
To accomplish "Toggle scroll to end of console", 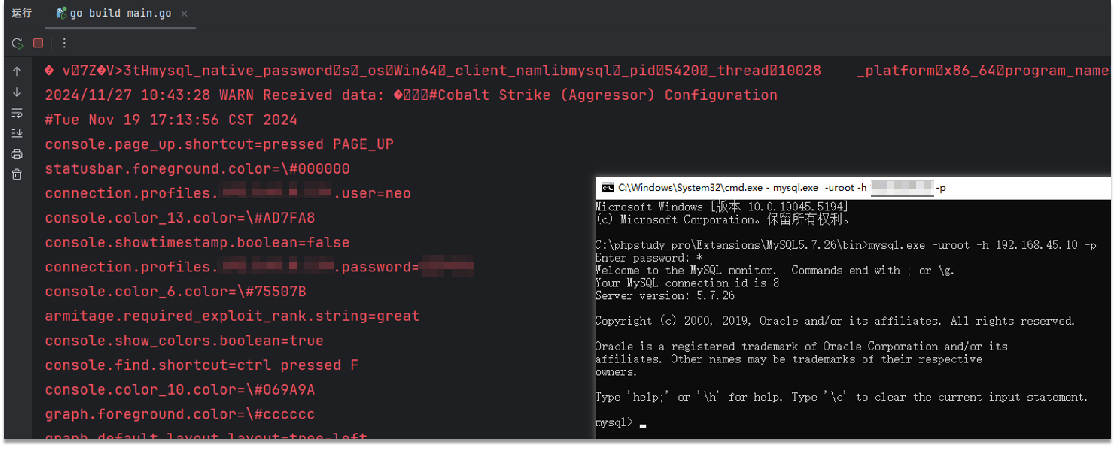I will (17, 133).
